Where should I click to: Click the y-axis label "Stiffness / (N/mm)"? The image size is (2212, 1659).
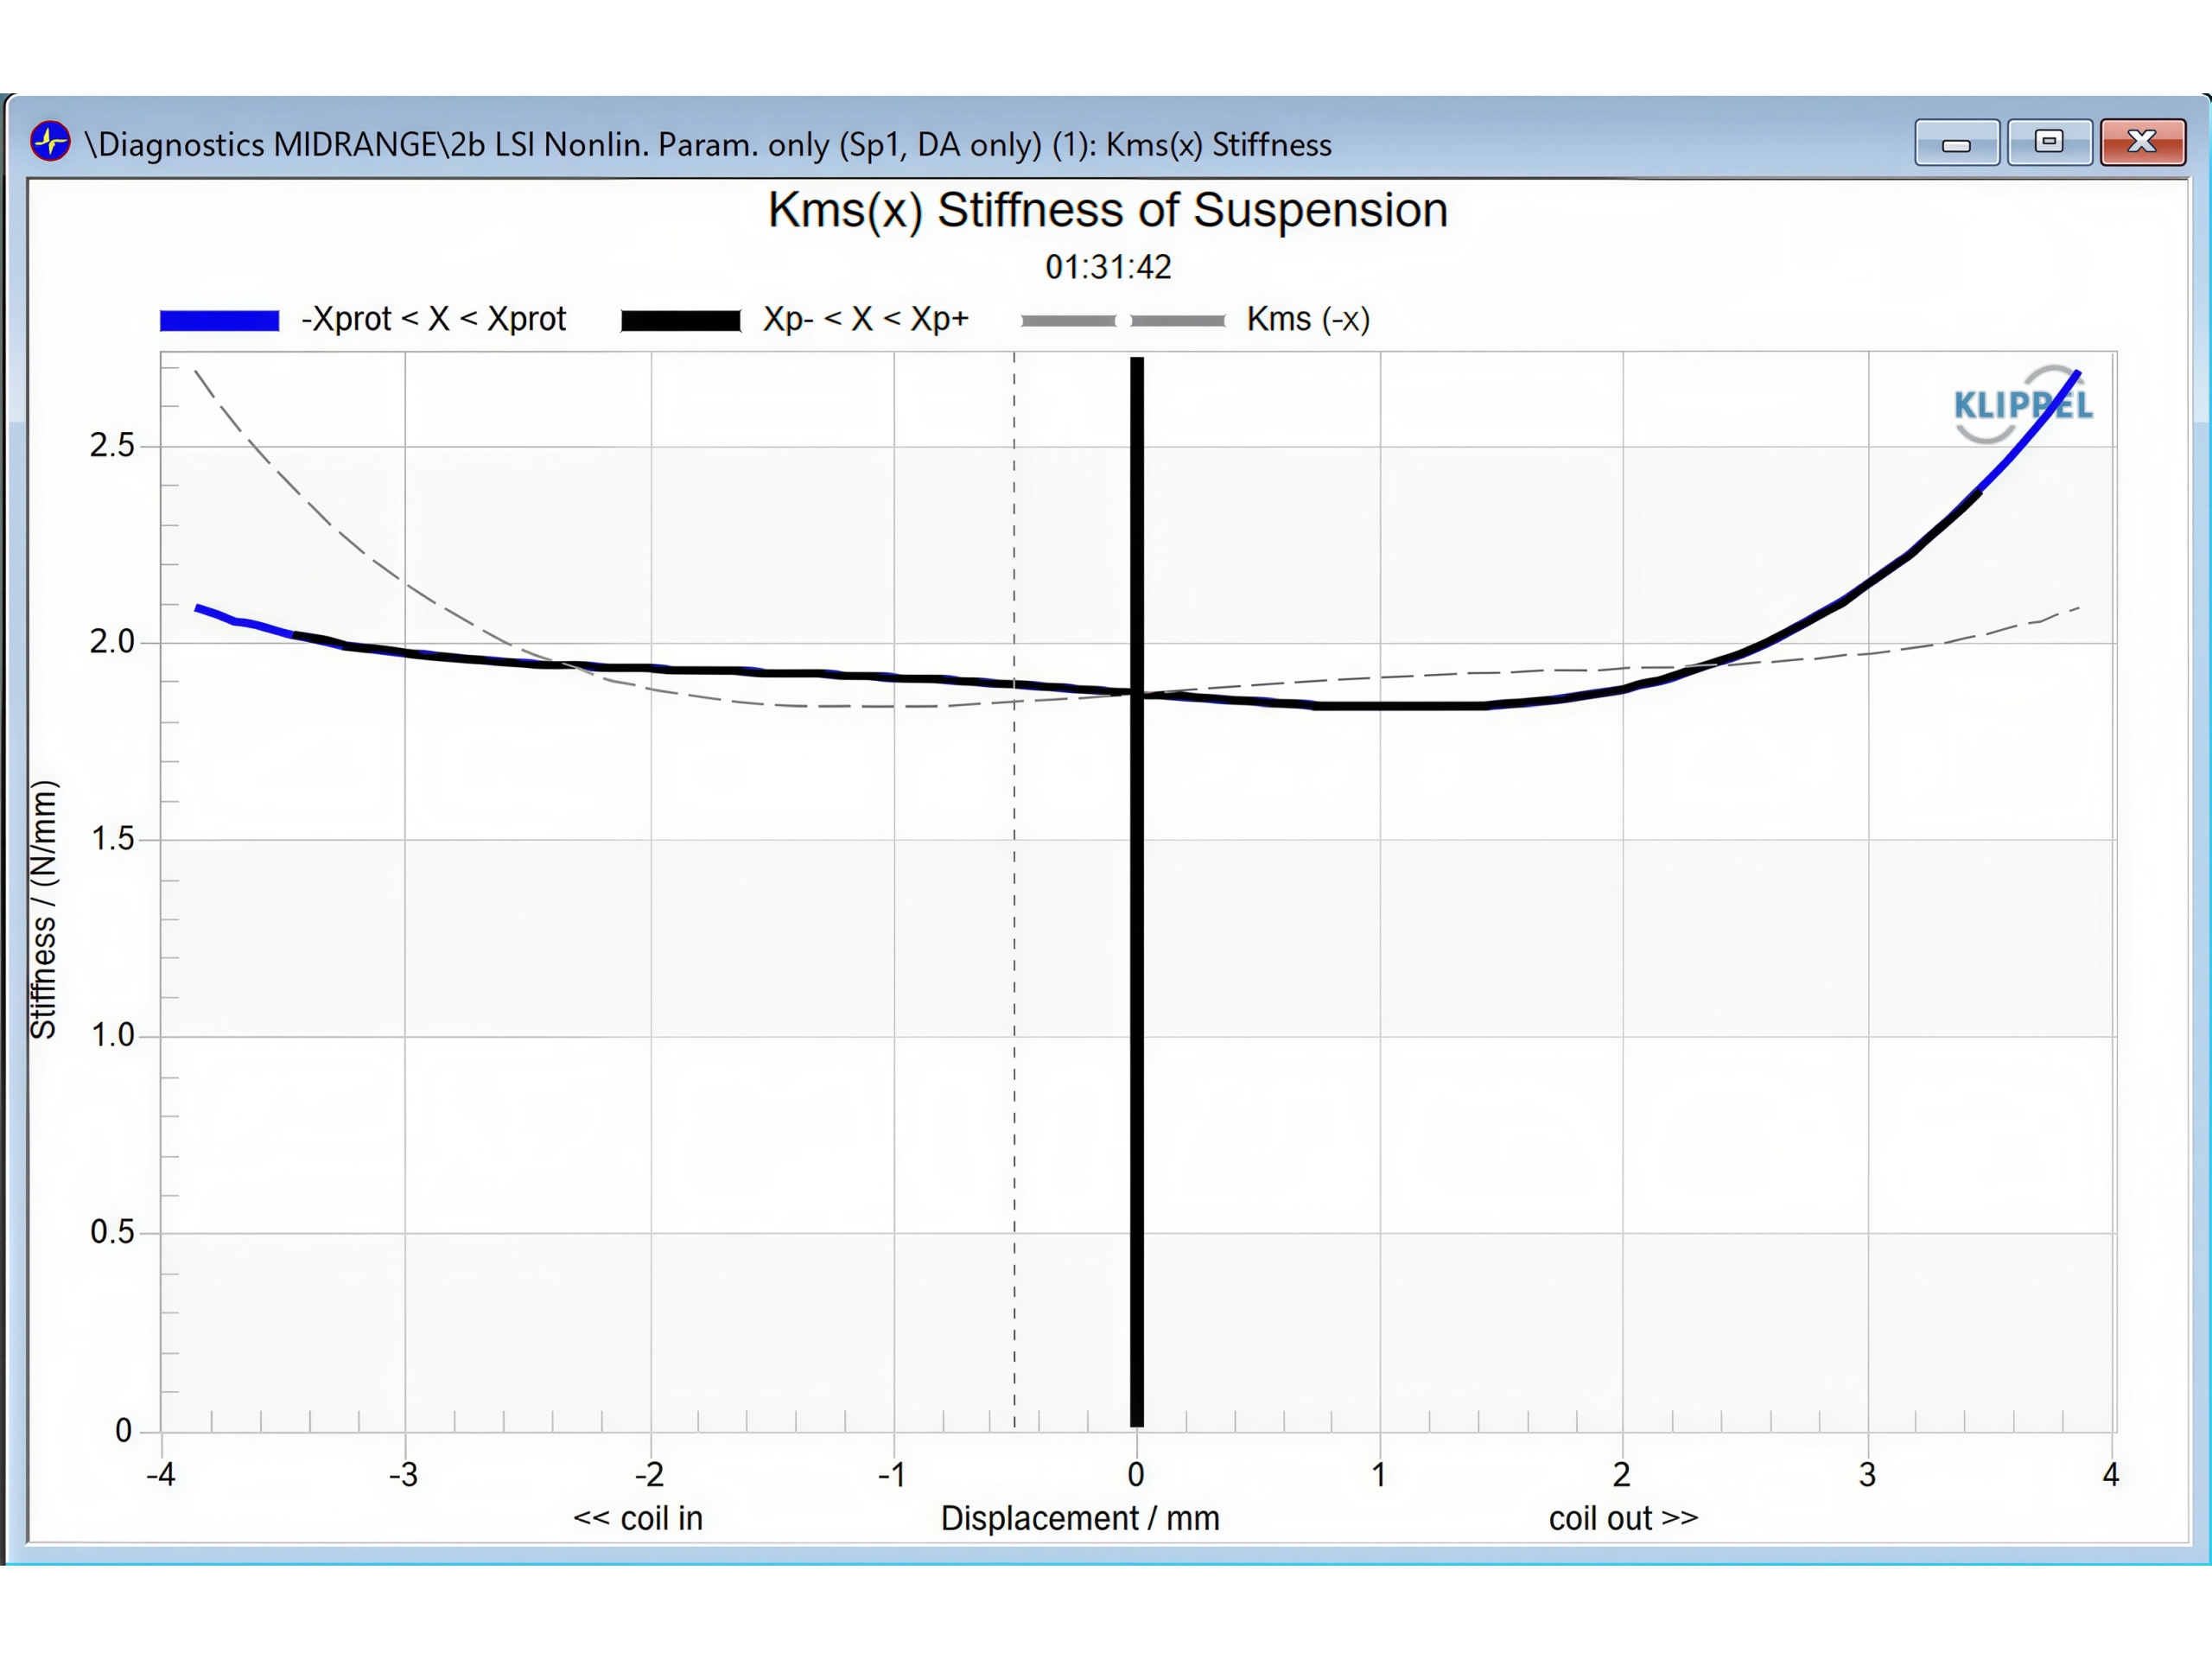pyautogui.click(x=43, y=909)
